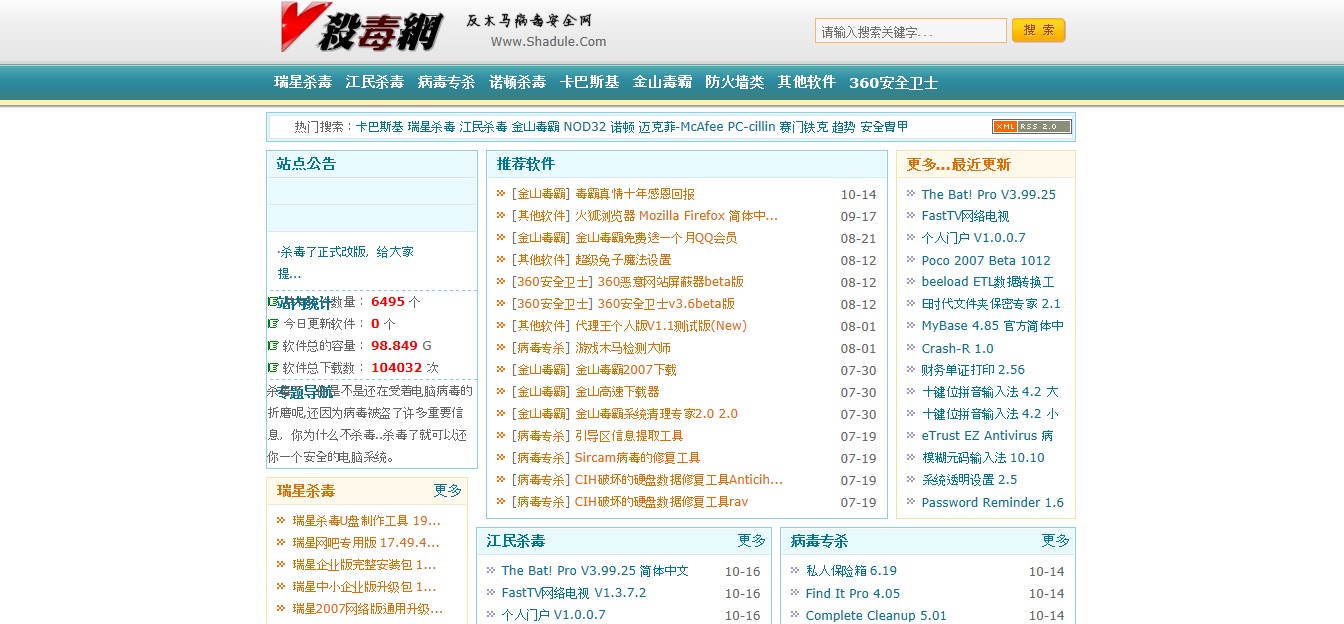Open 引导区信息提取工具 link
This screenshot has width=1344, height=624.
click(x=629, y=436)
